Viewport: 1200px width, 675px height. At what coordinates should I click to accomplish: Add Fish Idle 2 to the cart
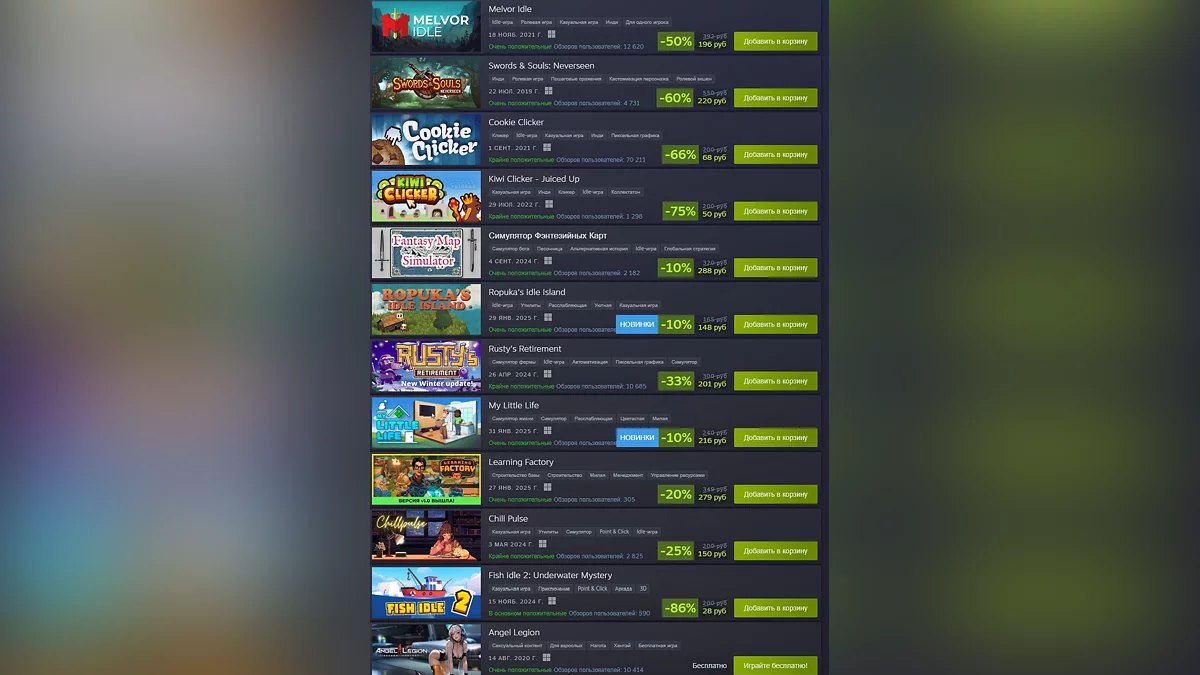point(775,608)
